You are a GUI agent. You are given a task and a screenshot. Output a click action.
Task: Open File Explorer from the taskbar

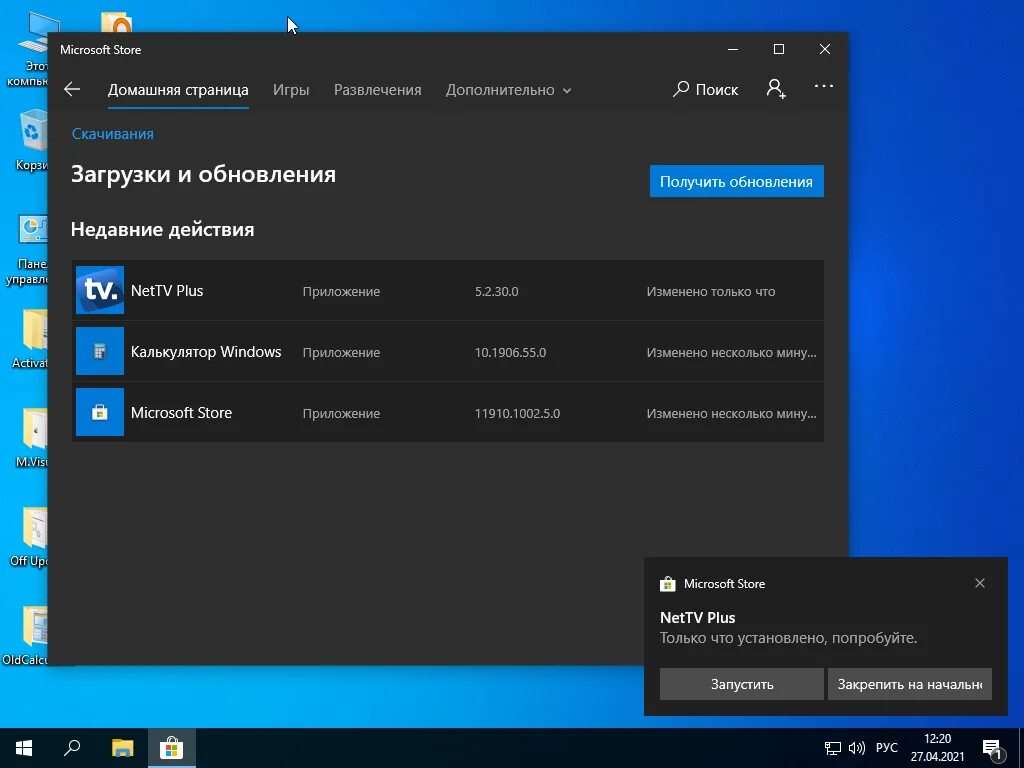point(121,747)
